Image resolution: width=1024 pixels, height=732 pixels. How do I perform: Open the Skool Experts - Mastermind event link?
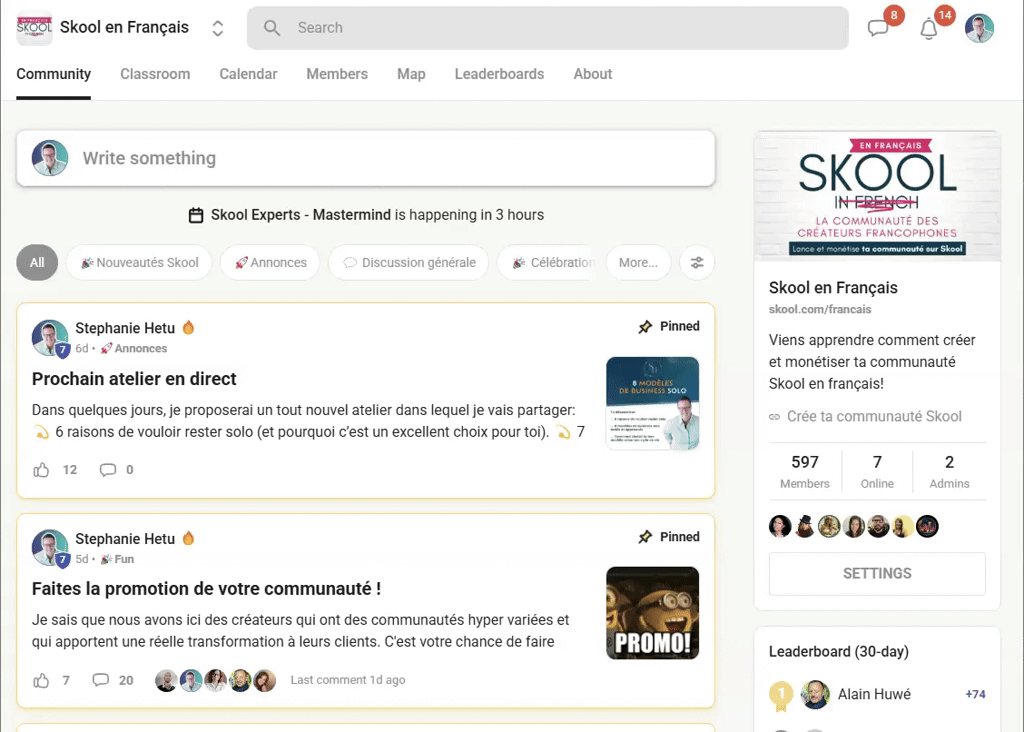(x=300, y=215)
